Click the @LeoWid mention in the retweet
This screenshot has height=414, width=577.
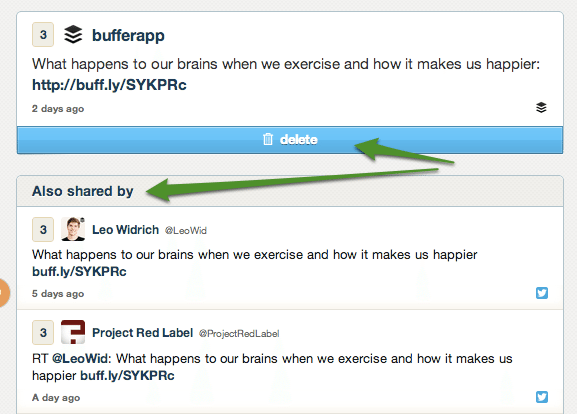click(x=81, y=358)
